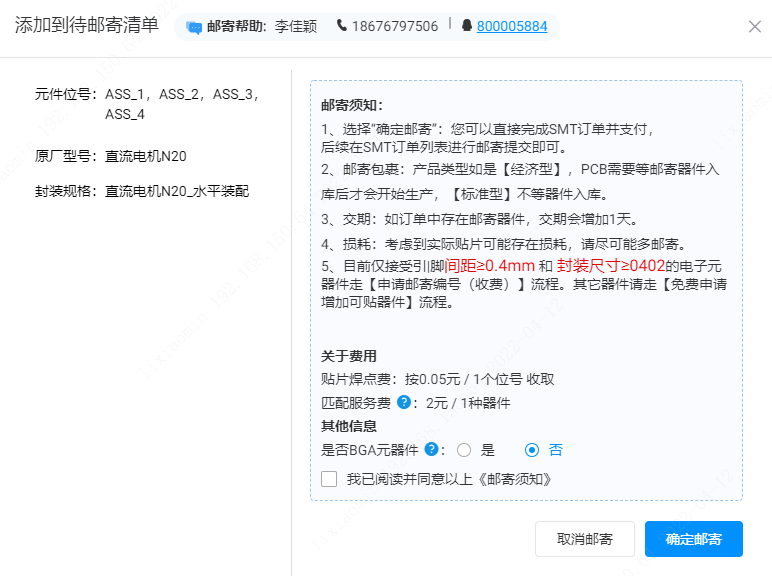Select 否 for BGA component option
Image resolution: width=772 pixels, height=576 pixels.
[x=532, y=450]
